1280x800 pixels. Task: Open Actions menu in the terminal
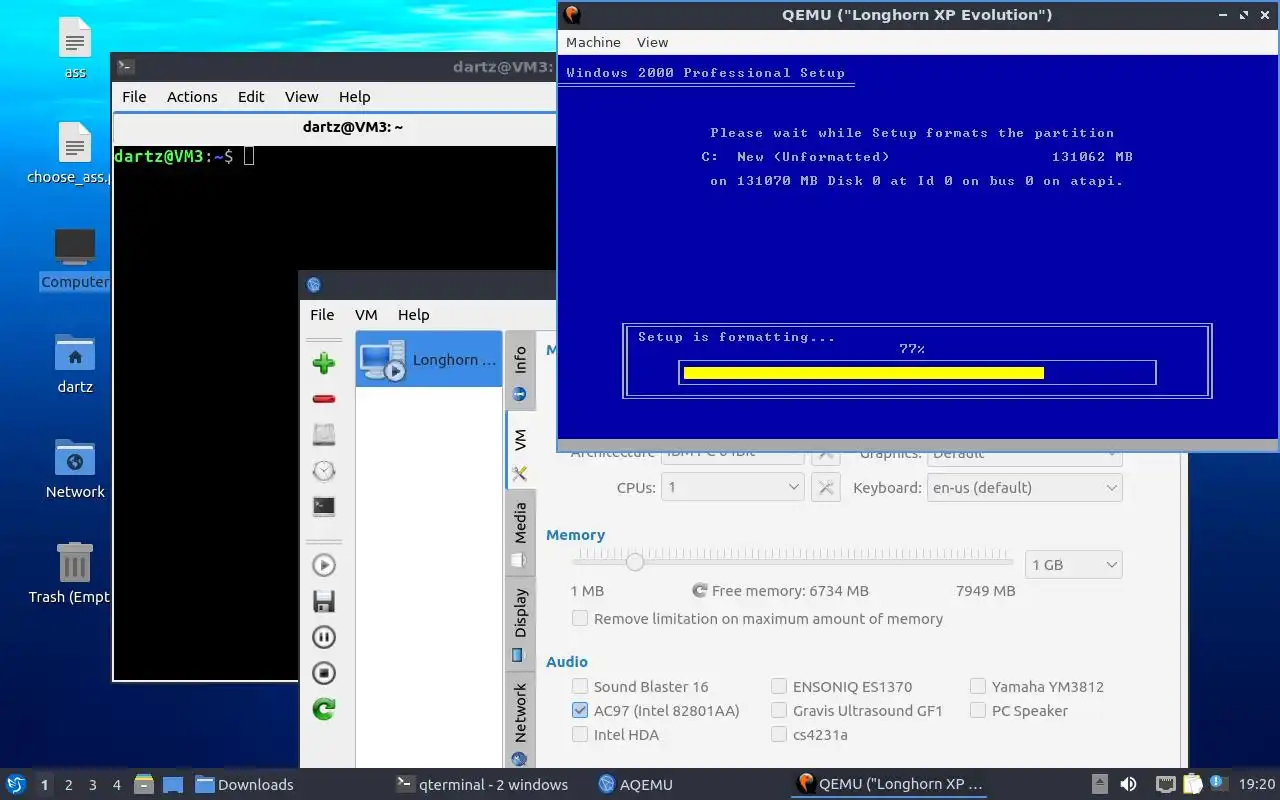[x=192, y=97]
